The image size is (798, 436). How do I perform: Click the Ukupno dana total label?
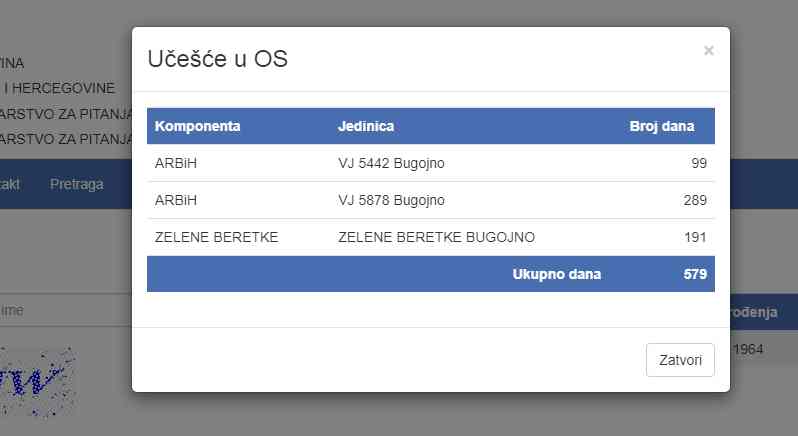(557, 274)
